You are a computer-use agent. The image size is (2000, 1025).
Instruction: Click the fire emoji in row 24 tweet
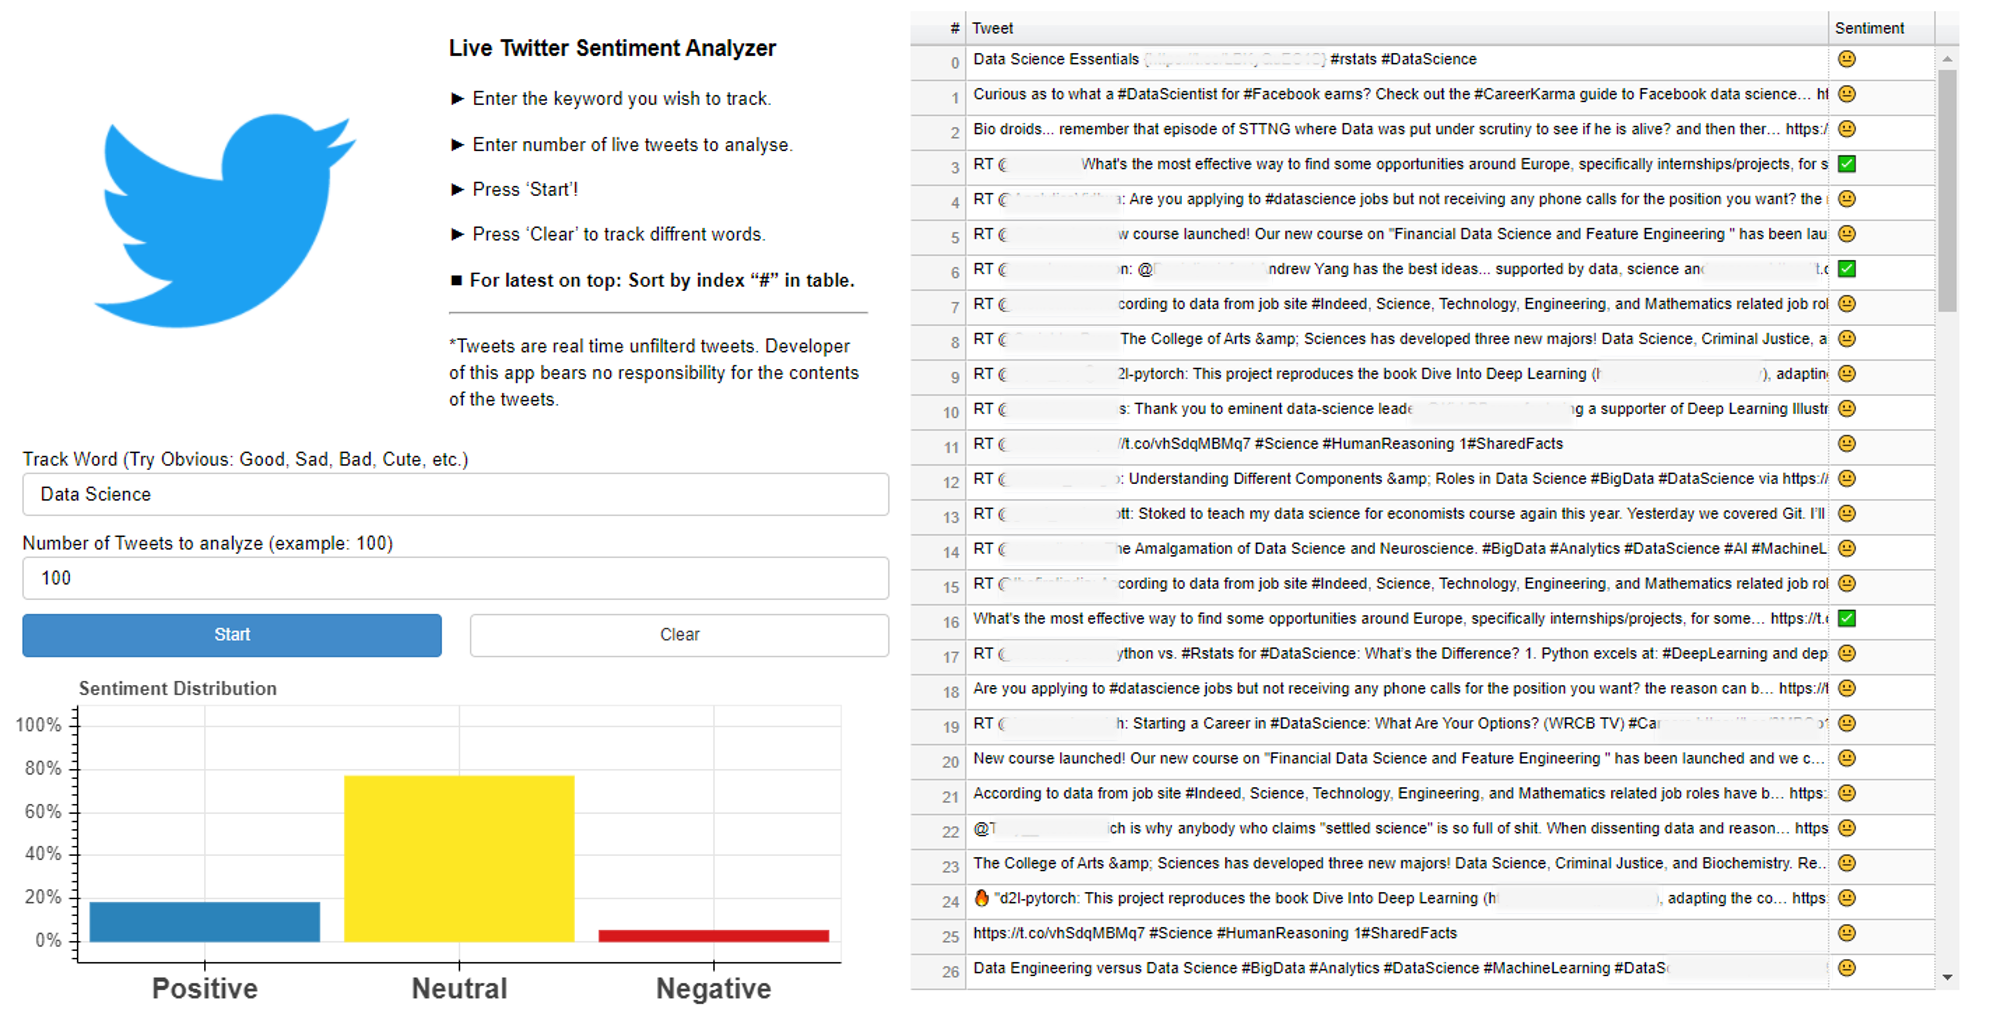pyautogui.click(x=981, y=898)
